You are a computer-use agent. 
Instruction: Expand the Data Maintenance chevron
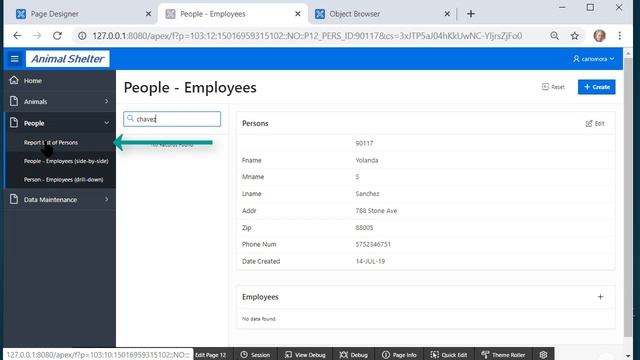pos(107,199)
